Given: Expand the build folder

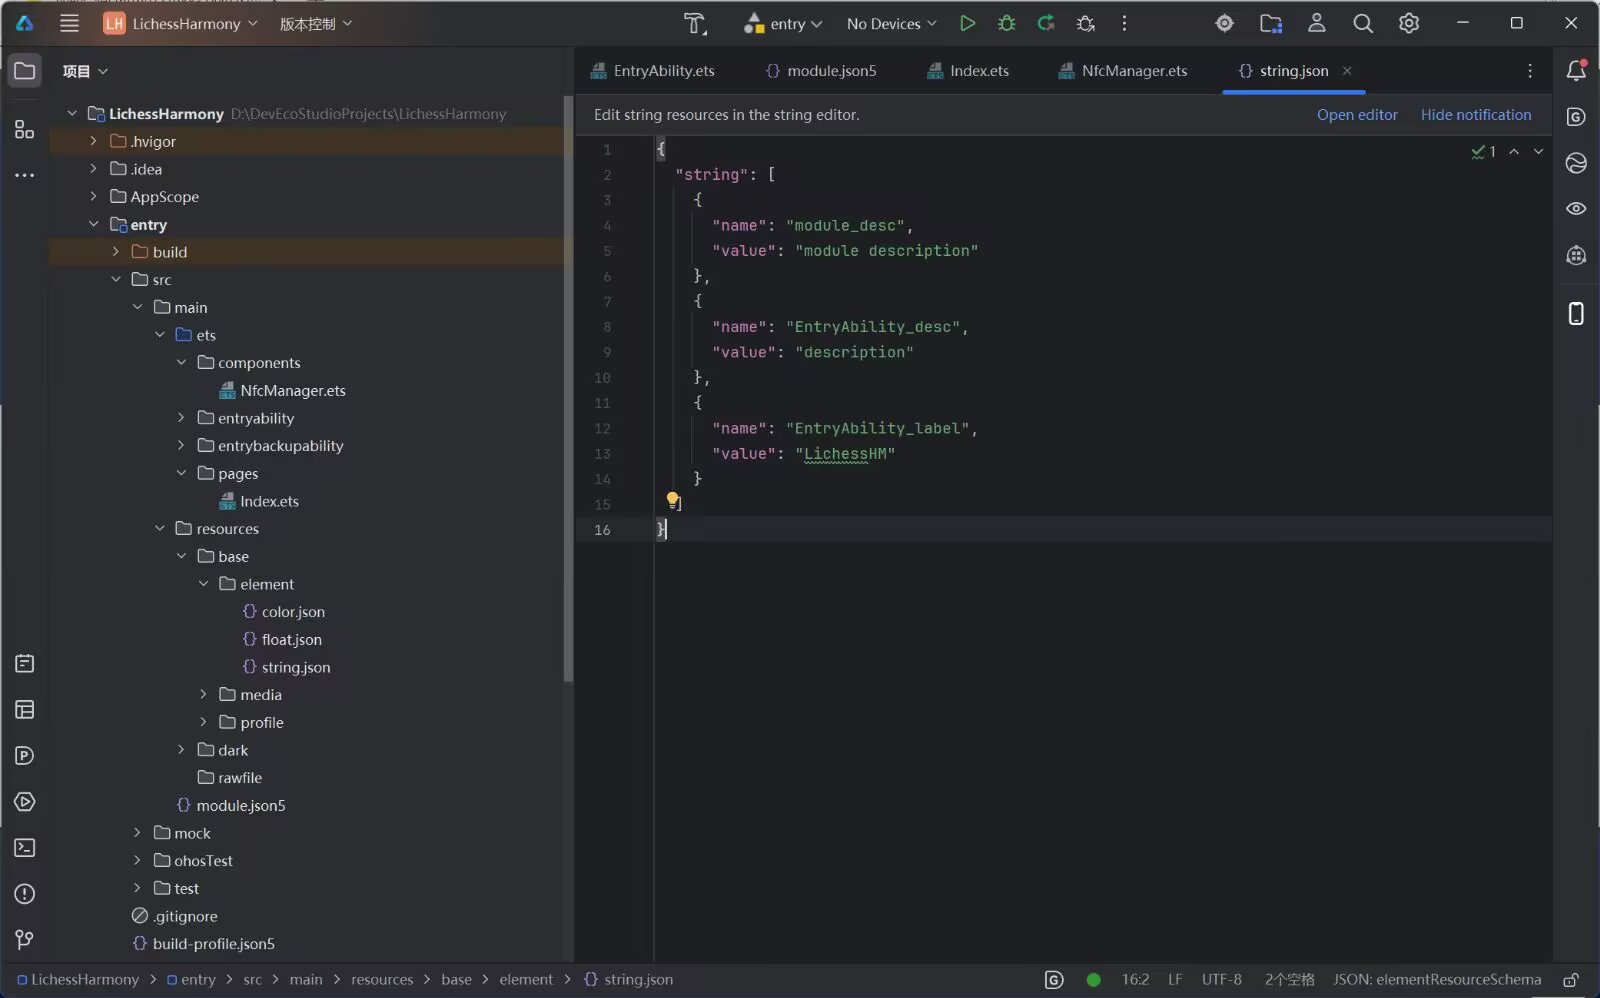Looking at the screenshot, I should click(116, 252).
